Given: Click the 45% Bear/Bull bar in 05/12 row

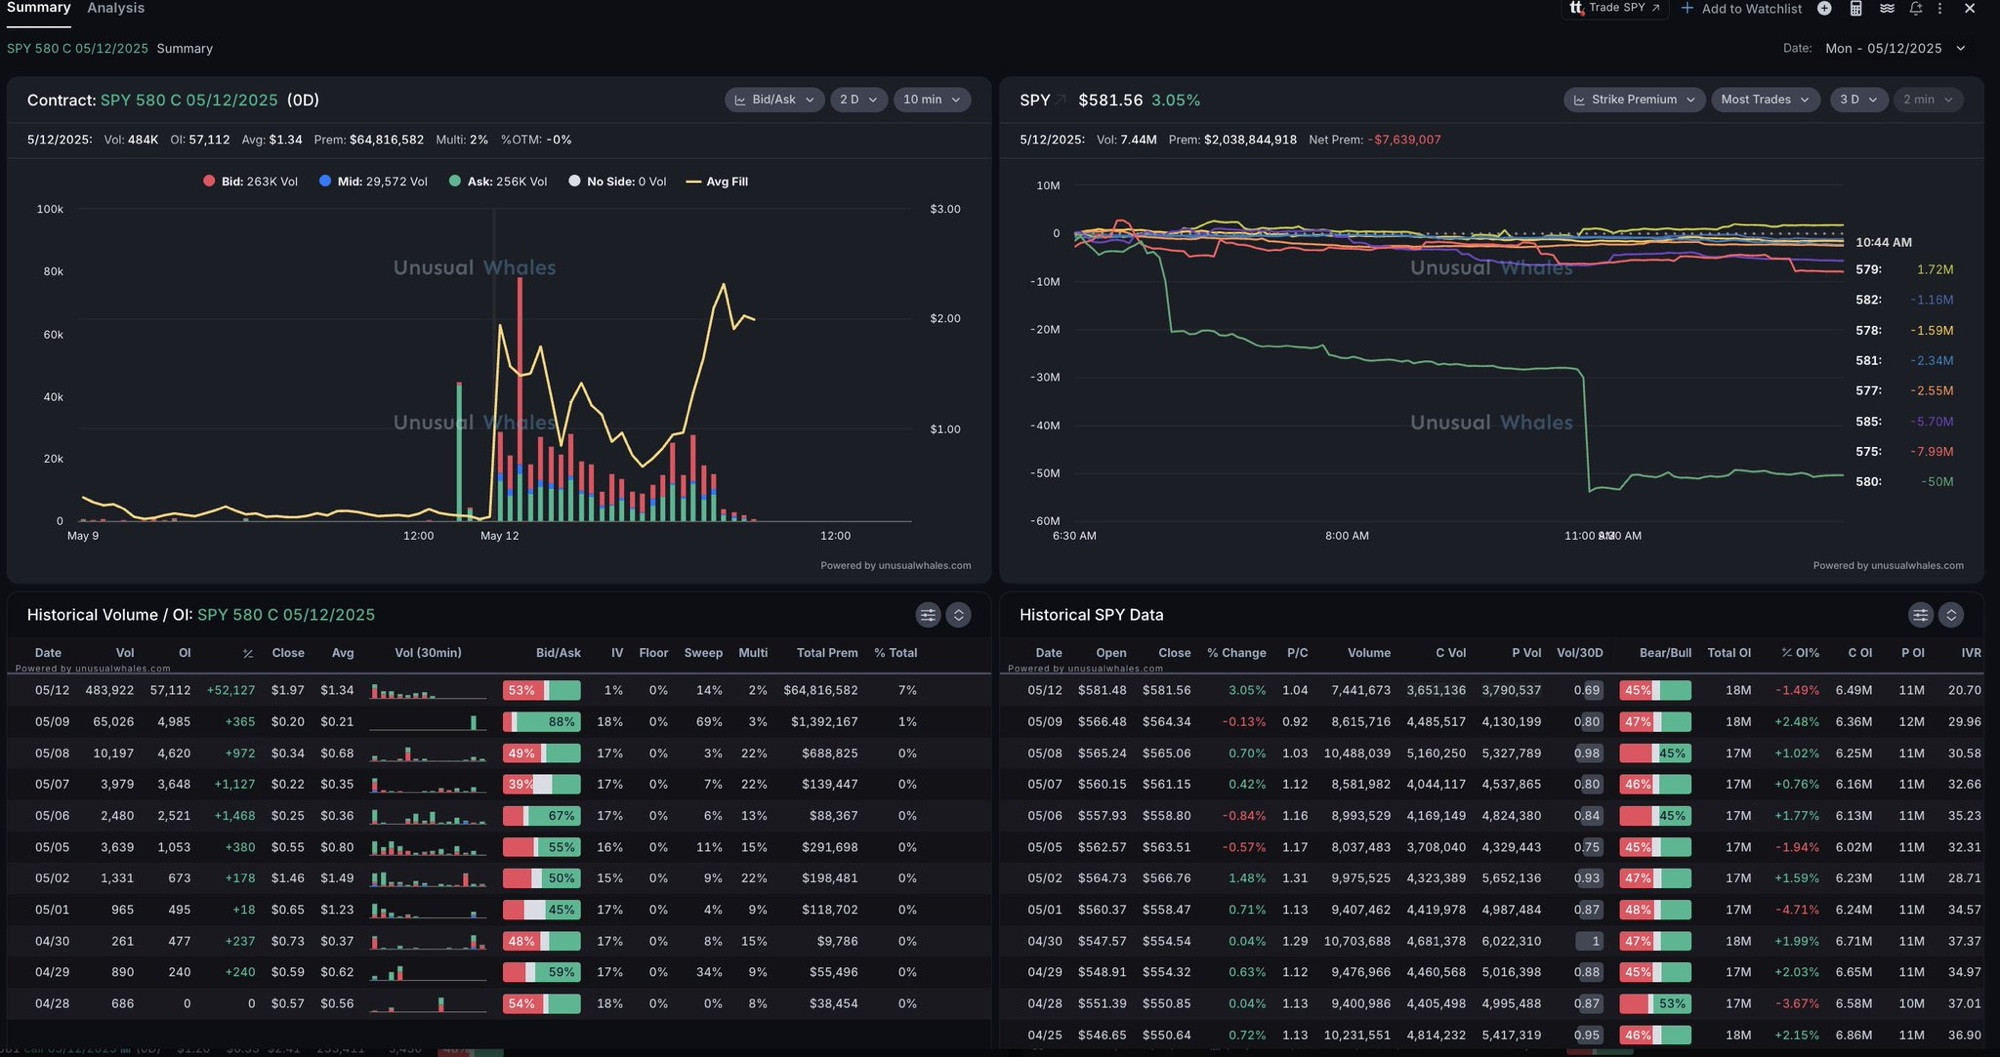Looking at the screenshot, I should 1655,690.
